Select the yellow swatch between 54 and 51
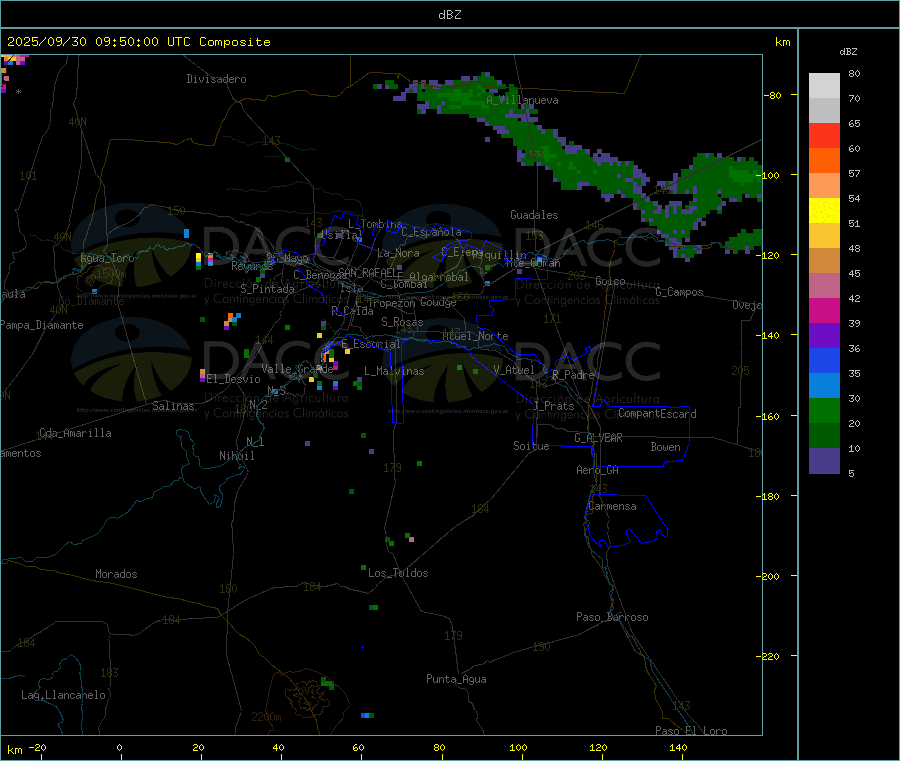Viewport: 900px width, 761px height. (x=824, y=211)
